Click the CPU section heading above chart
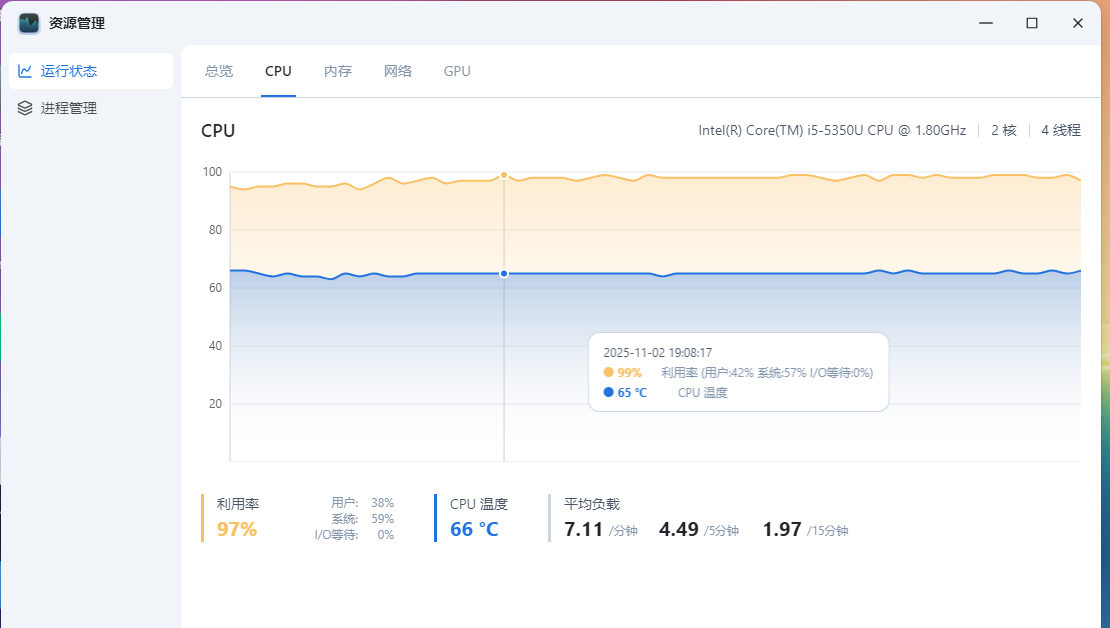 pyautogui.click(x=218, y=131)
